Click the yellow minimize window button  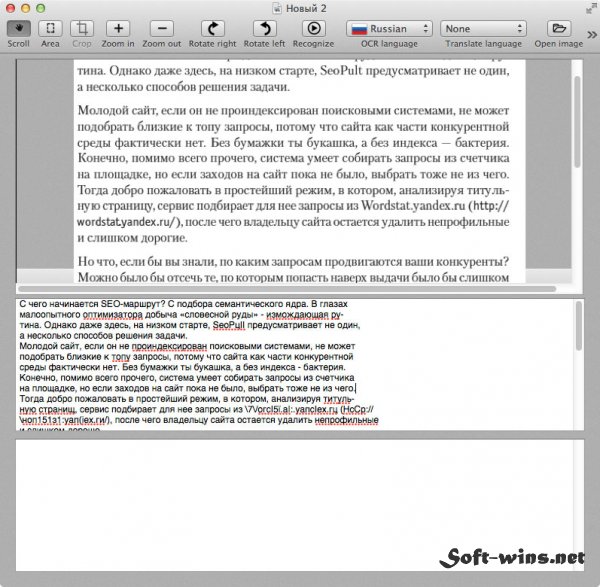[x=26, y=8]
